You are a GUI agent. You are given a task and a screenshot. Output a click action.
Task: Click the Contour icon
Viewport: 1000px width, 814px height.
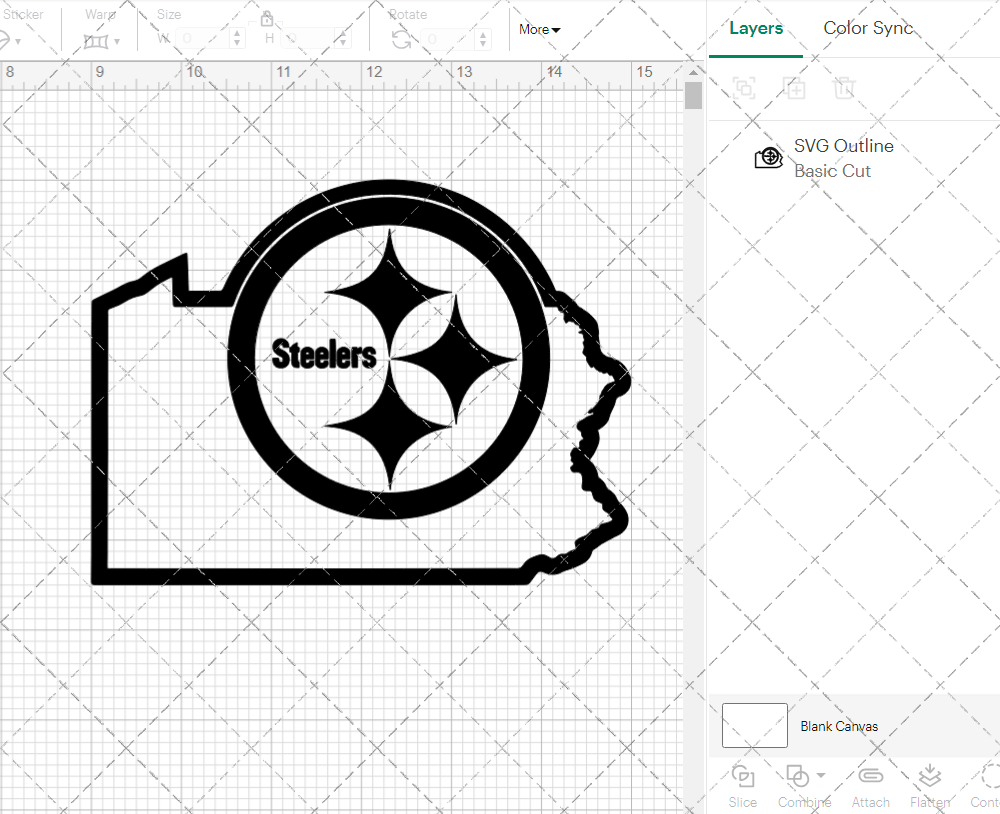988,777
